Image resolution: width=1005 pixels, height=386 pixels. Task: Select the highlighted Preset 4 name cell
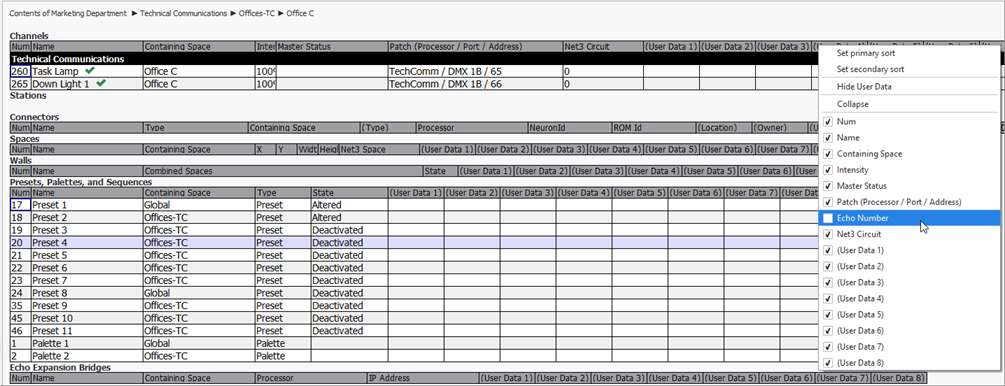point(87,242)
